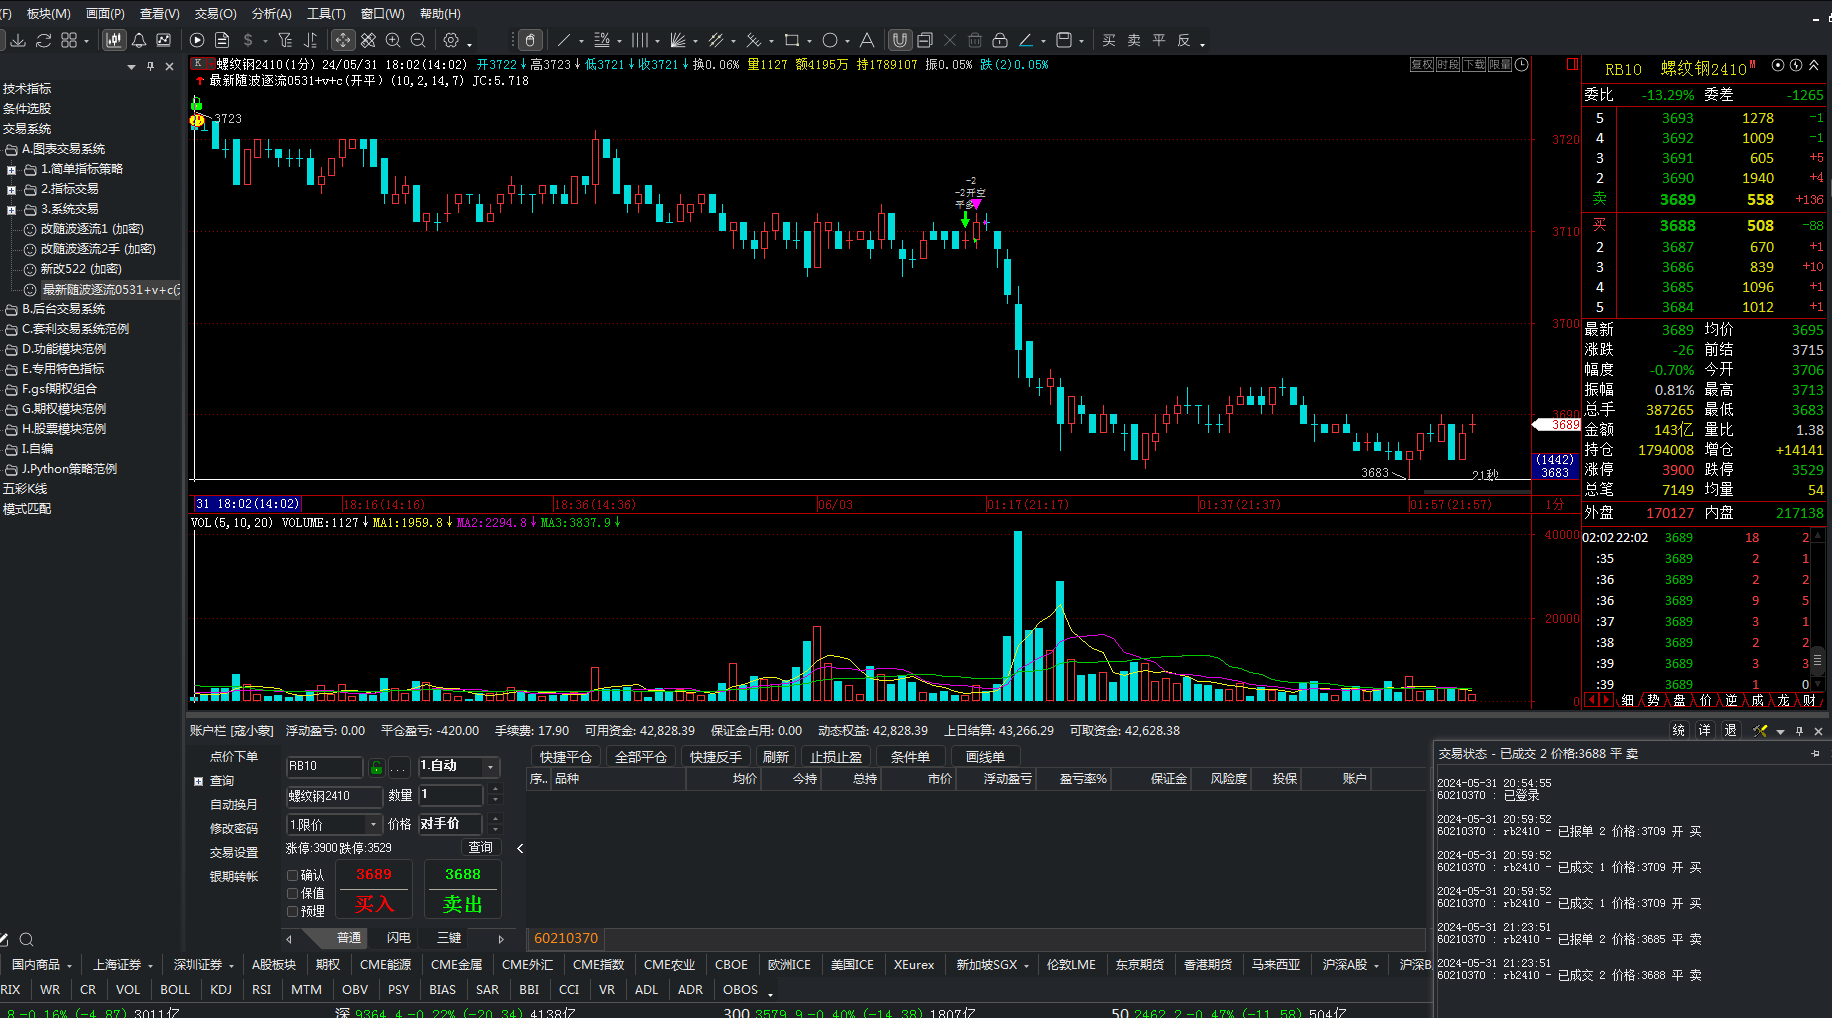This screenshot has height=1018, width=1832.
Task: Expand the 3.系统交易 tree node
Action: 11,210
